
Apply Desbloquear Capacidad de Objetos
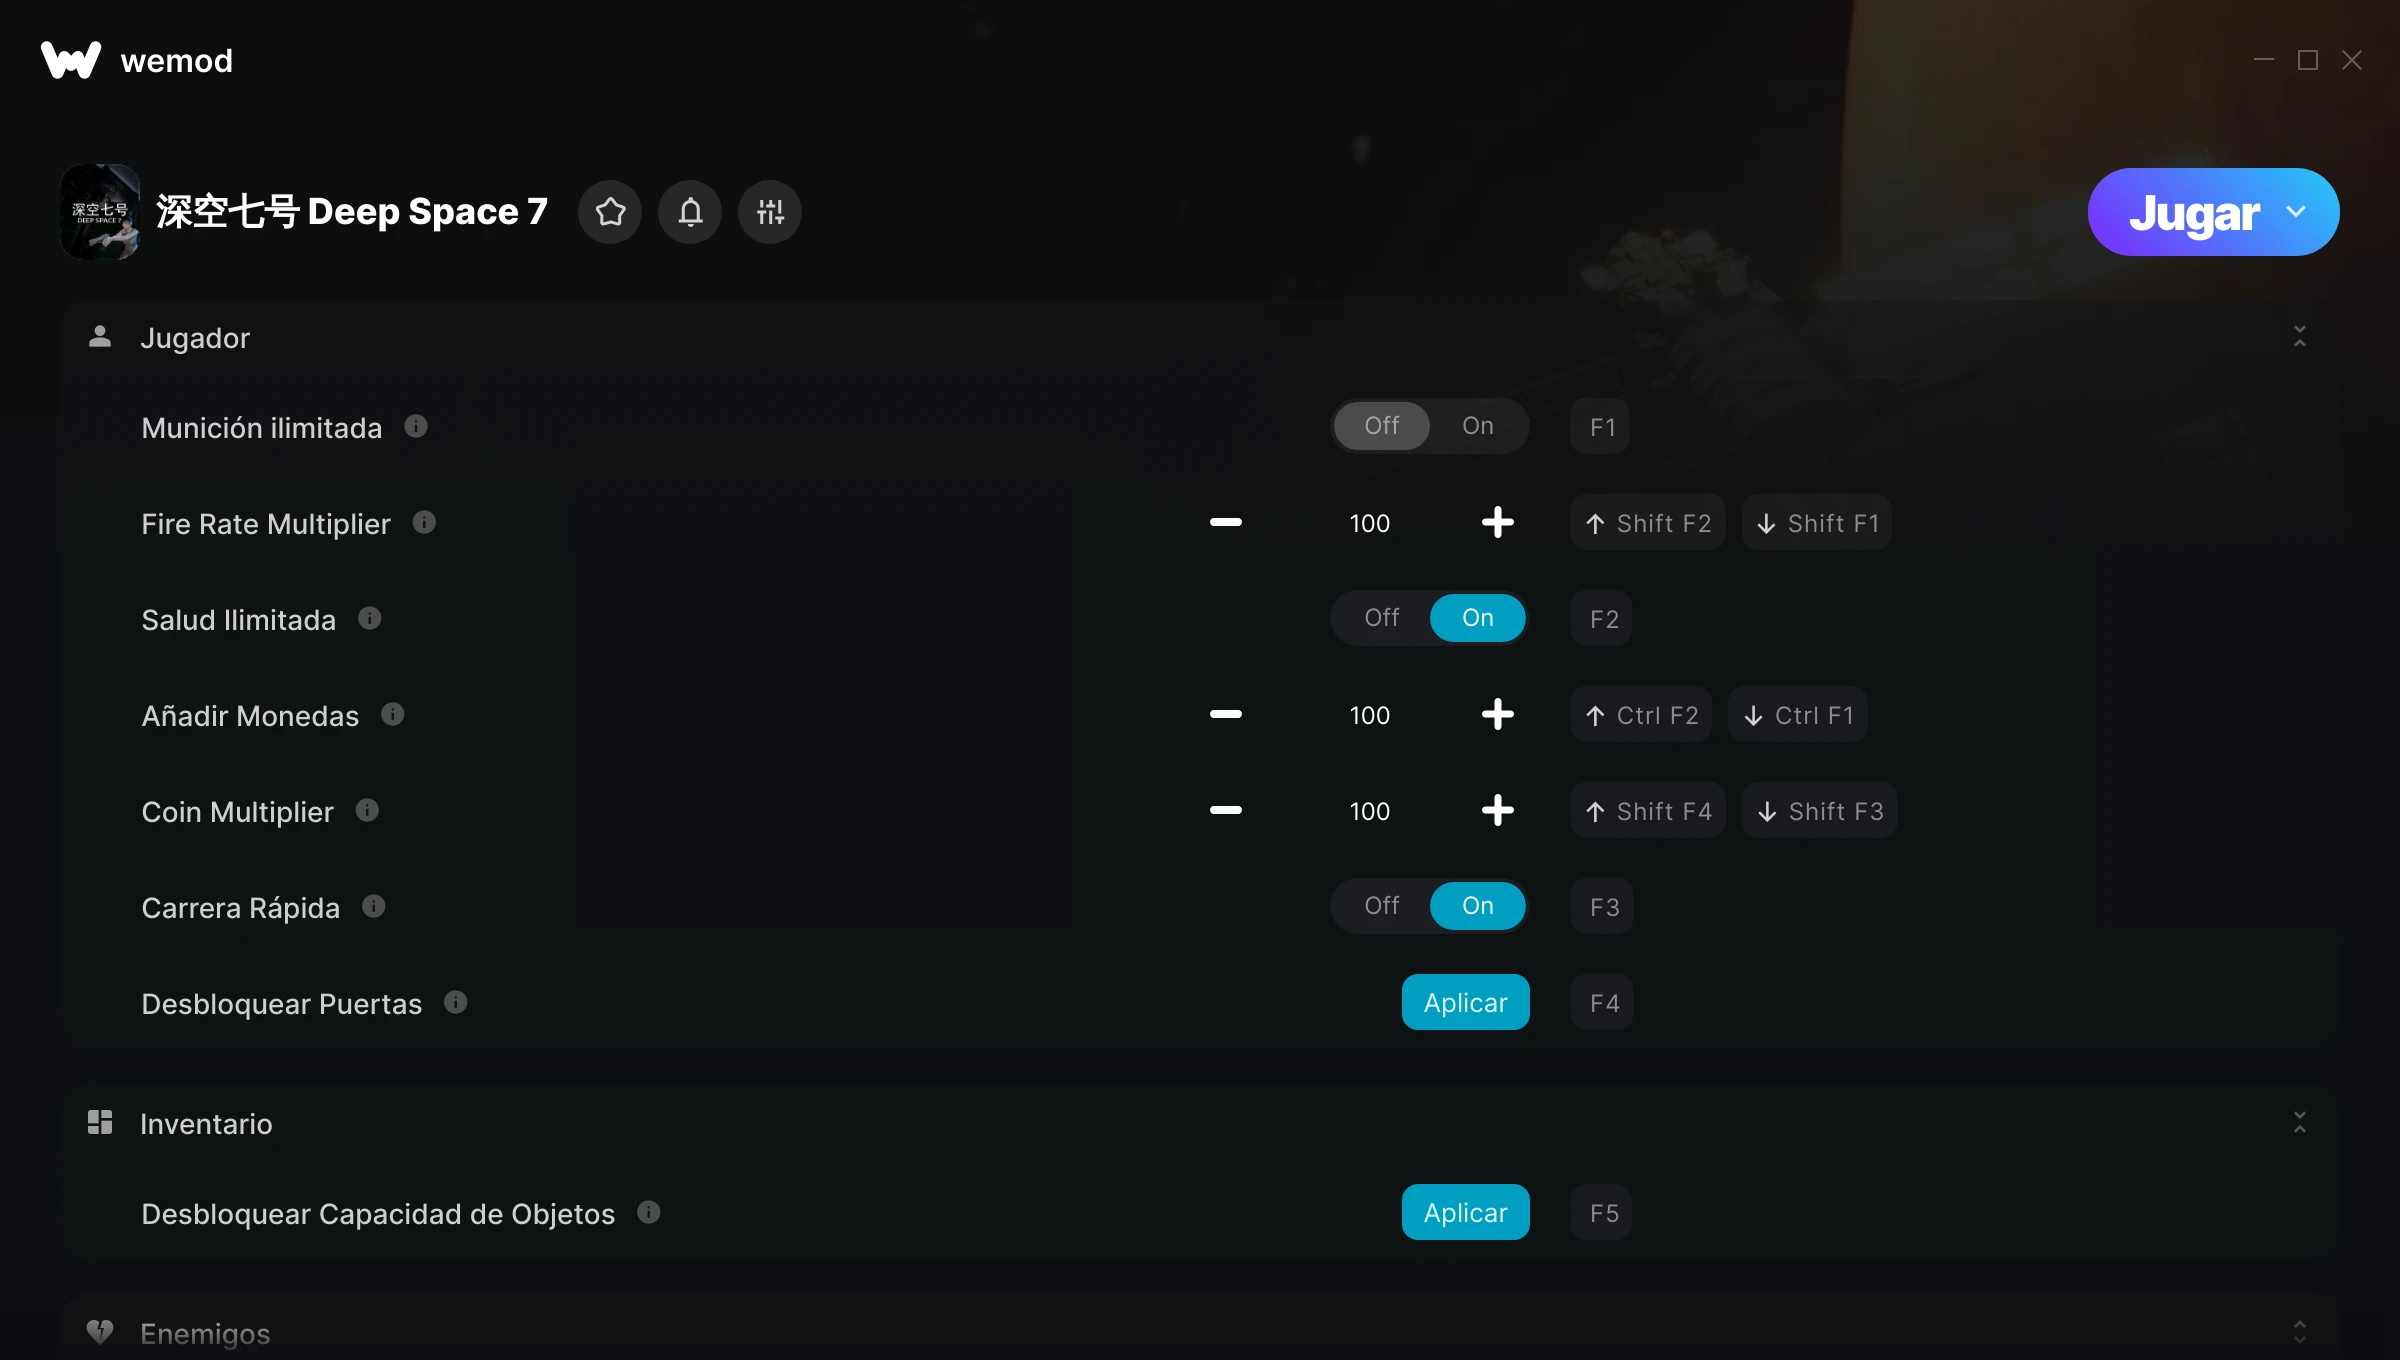(x=1466, y=1213)
